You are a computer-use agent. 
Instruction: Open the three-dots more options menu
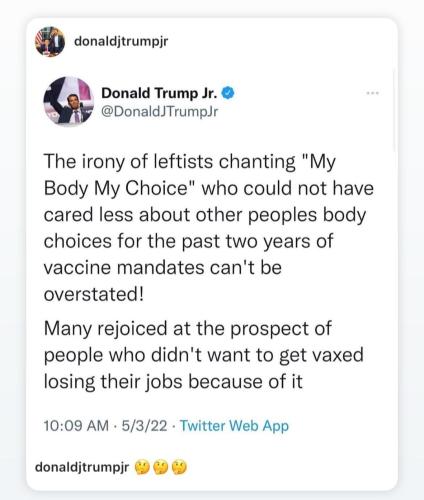[x=372, y=93]
